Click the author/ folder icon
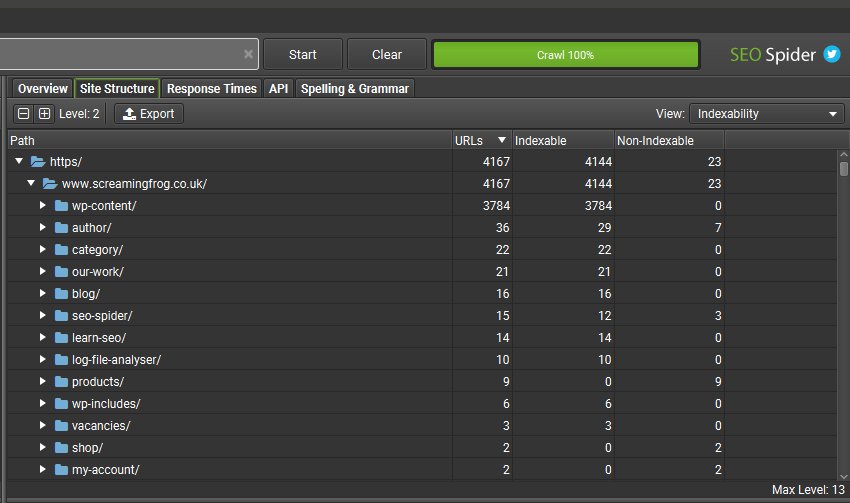The width and height of the screenshot is (850, 503). (x=61, y=228)
